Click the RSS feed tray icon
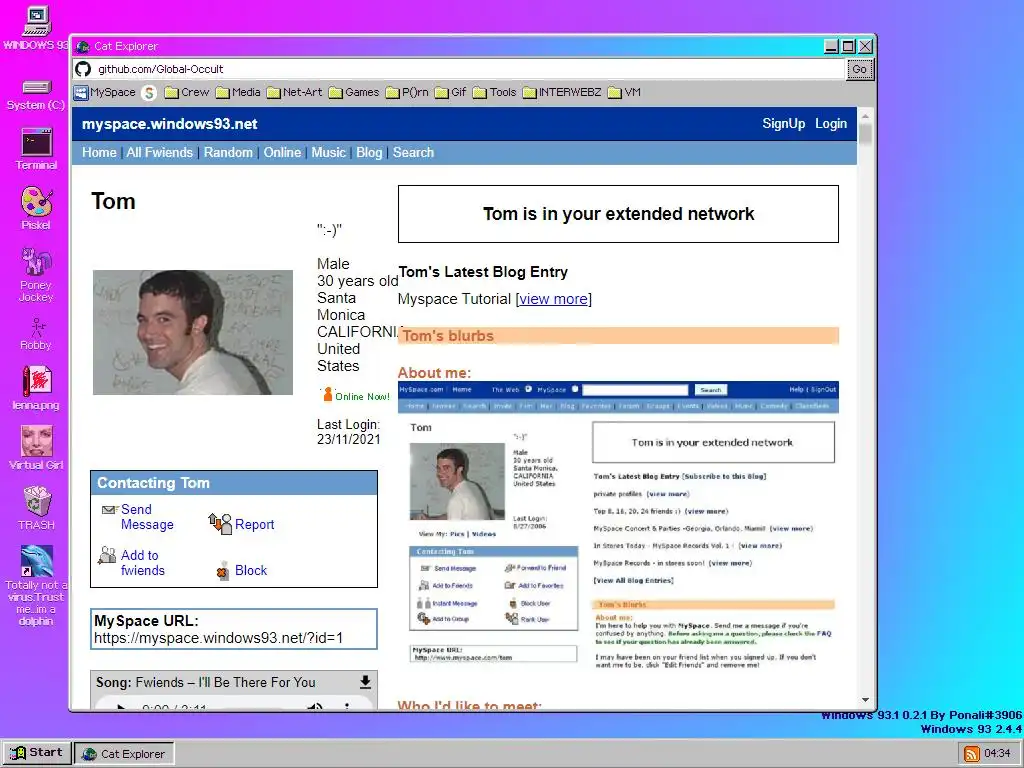 (x=972, y=754)
